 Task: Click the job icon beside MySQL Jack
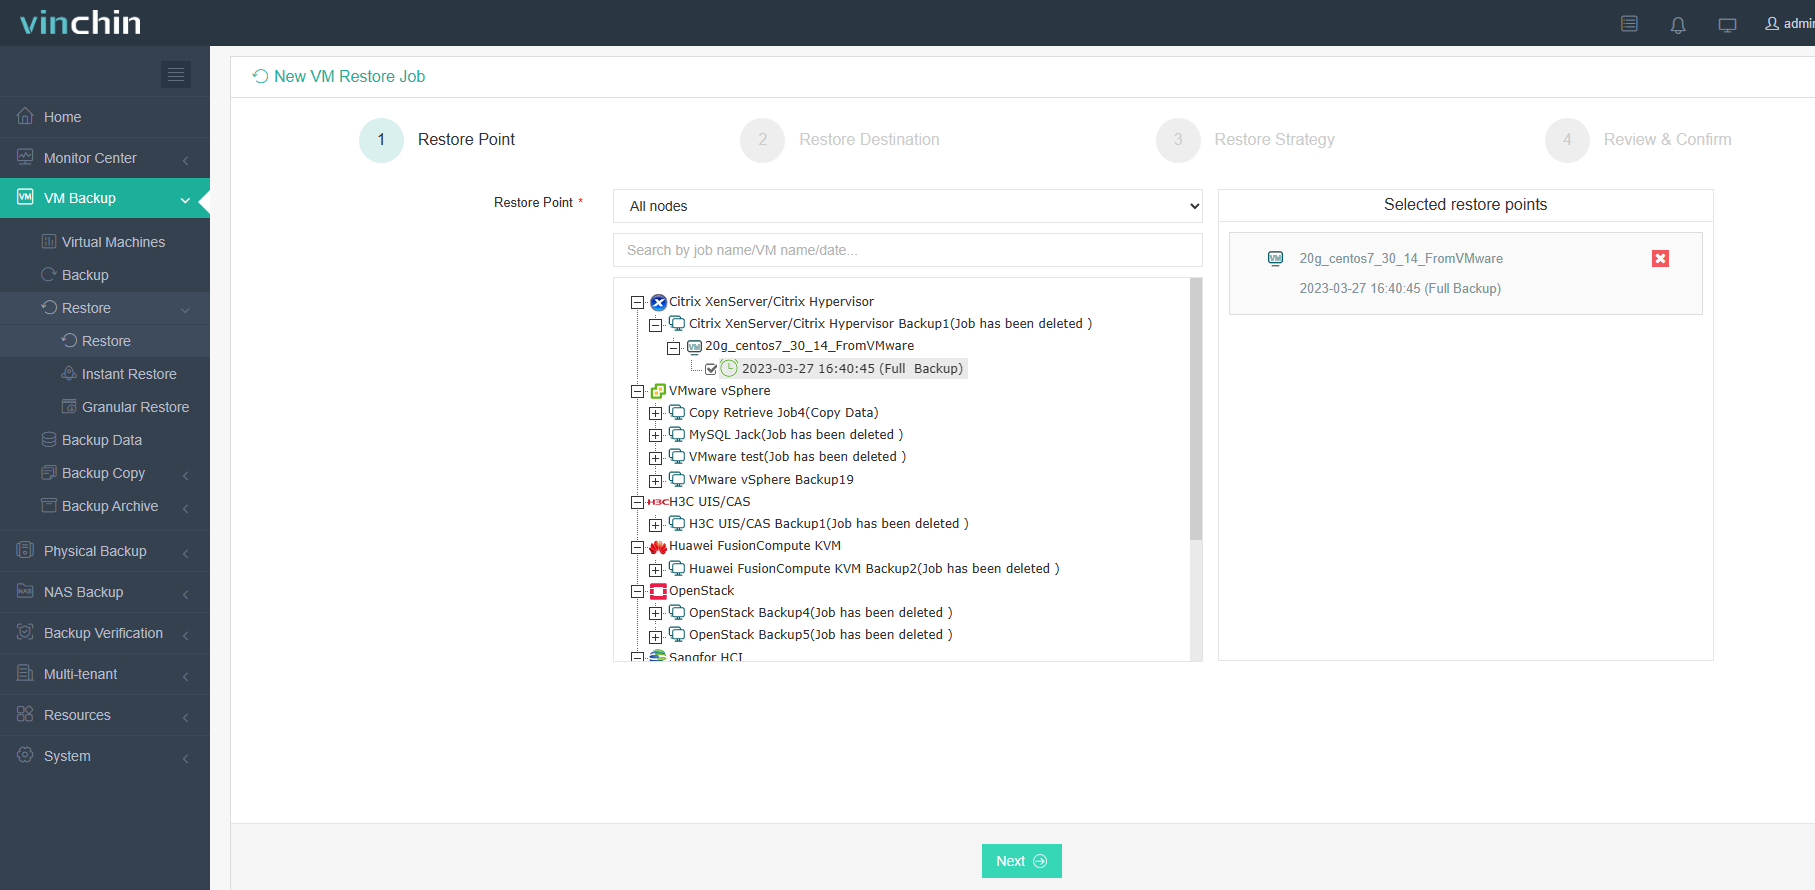[x=677, y=434]
